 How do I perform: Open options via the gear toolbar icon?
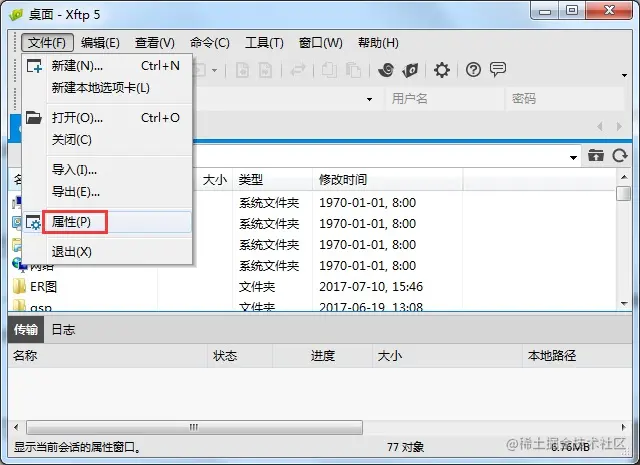point(442,70)
